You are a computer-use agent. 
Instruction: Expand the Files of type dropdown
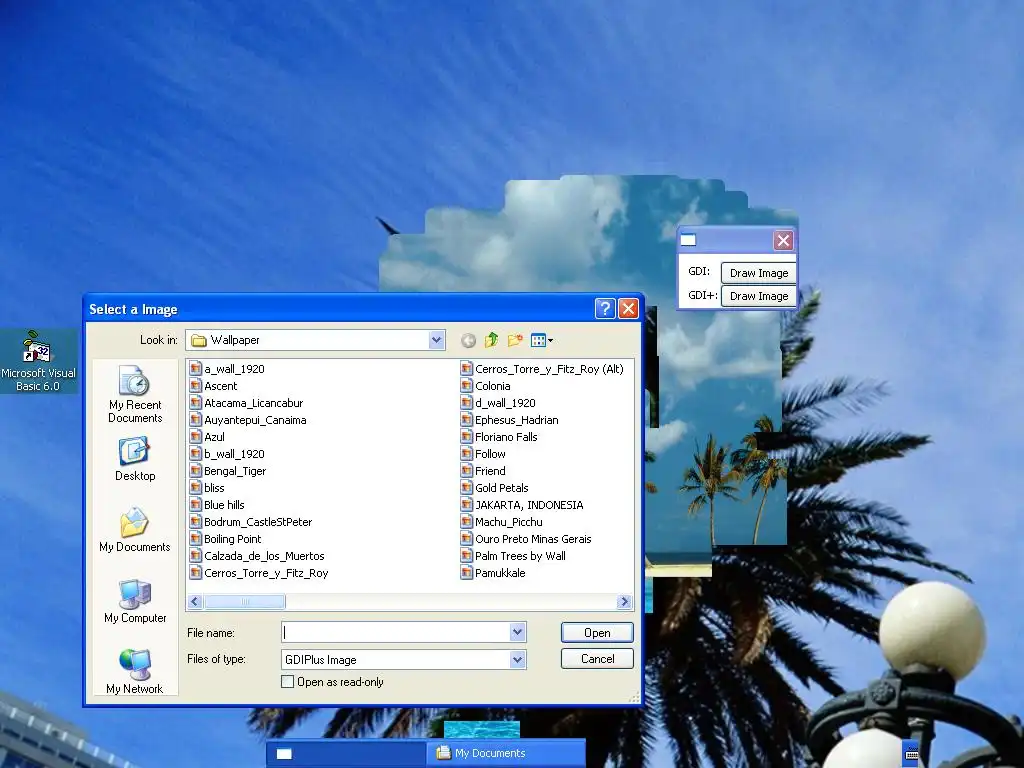[517, 660]
